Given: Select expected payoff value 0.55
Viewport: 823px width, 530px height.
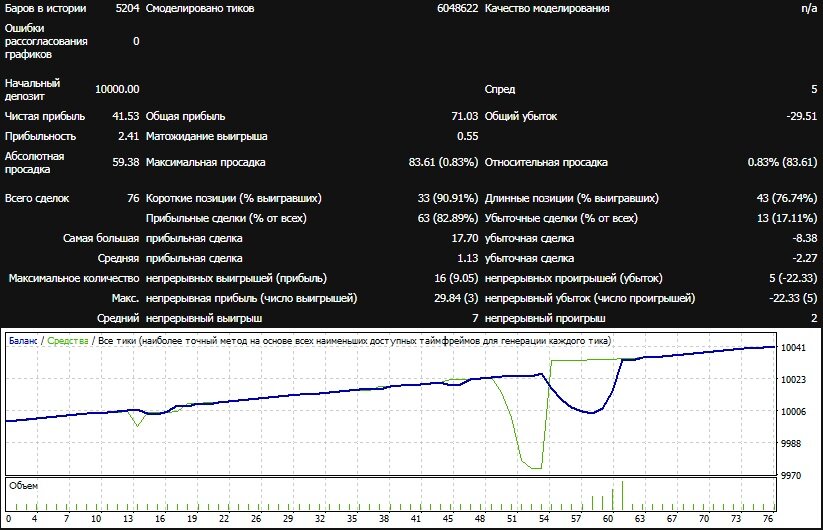Looking at the screenshot, I should [468, 136].
